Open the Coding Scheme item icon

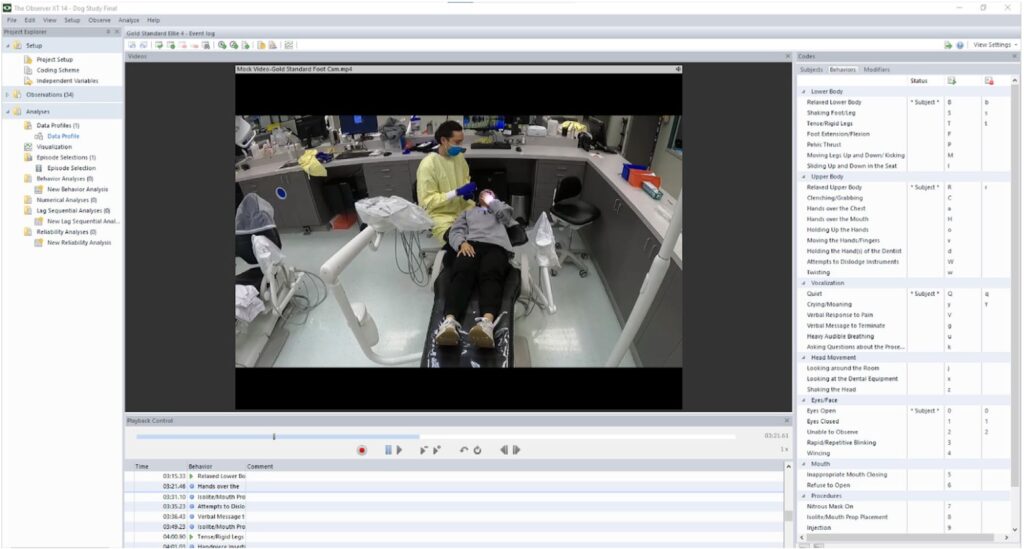[x=29, y=70]
